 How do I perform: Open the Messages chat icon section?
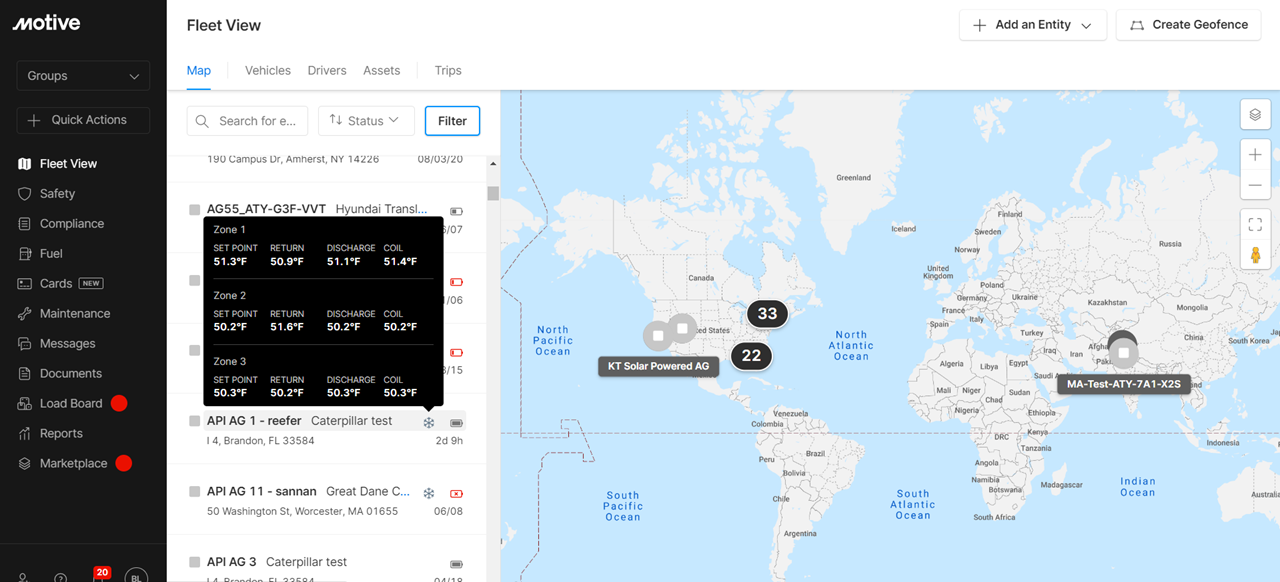click(x=25, y=343)
